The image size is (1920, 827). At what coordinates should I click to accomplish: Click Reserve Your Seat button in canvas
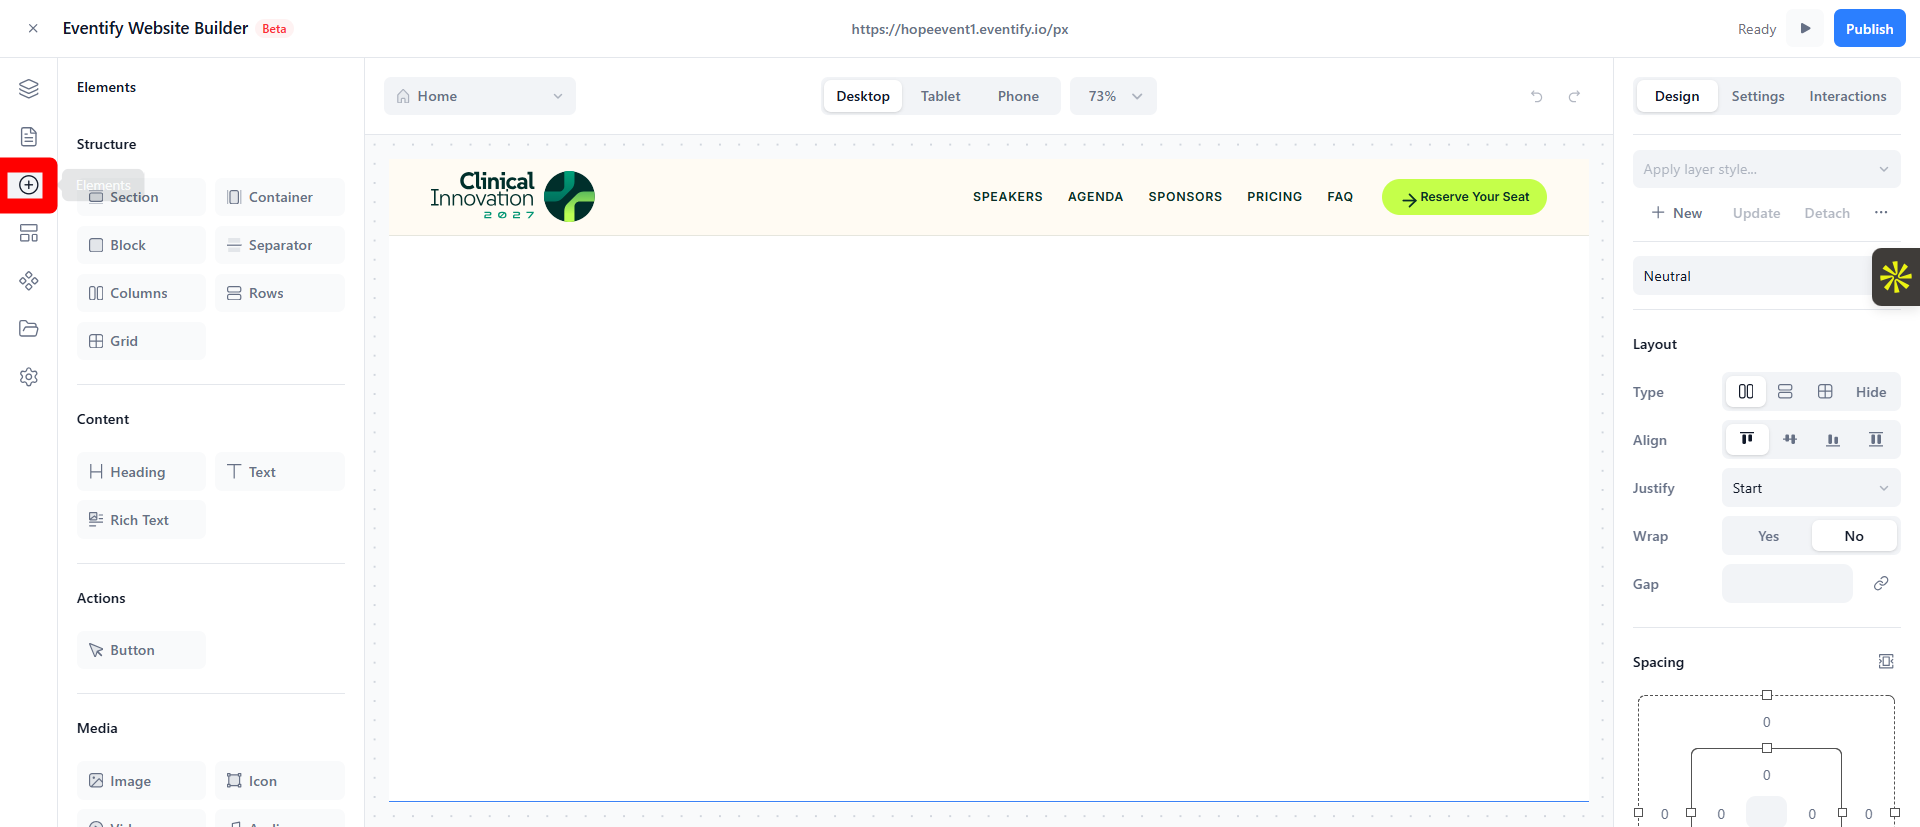1464,197
